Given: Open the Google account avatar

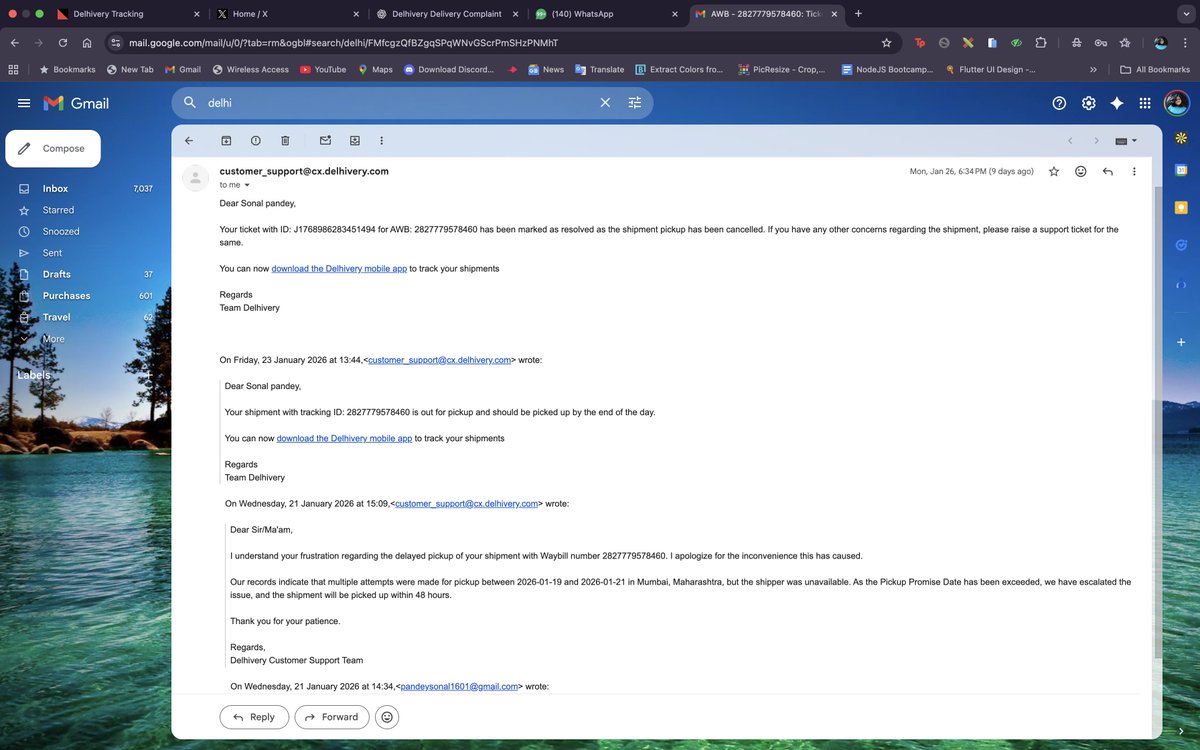Looking at the screenshot, I should pos(1176,103).
